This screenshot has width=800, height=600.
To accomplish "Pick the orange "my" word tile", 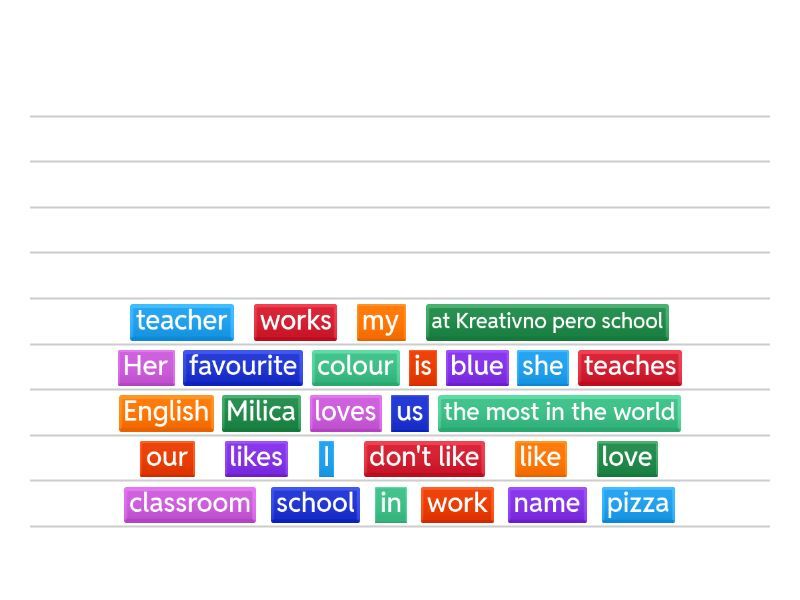I will click(x=380, y=321).
